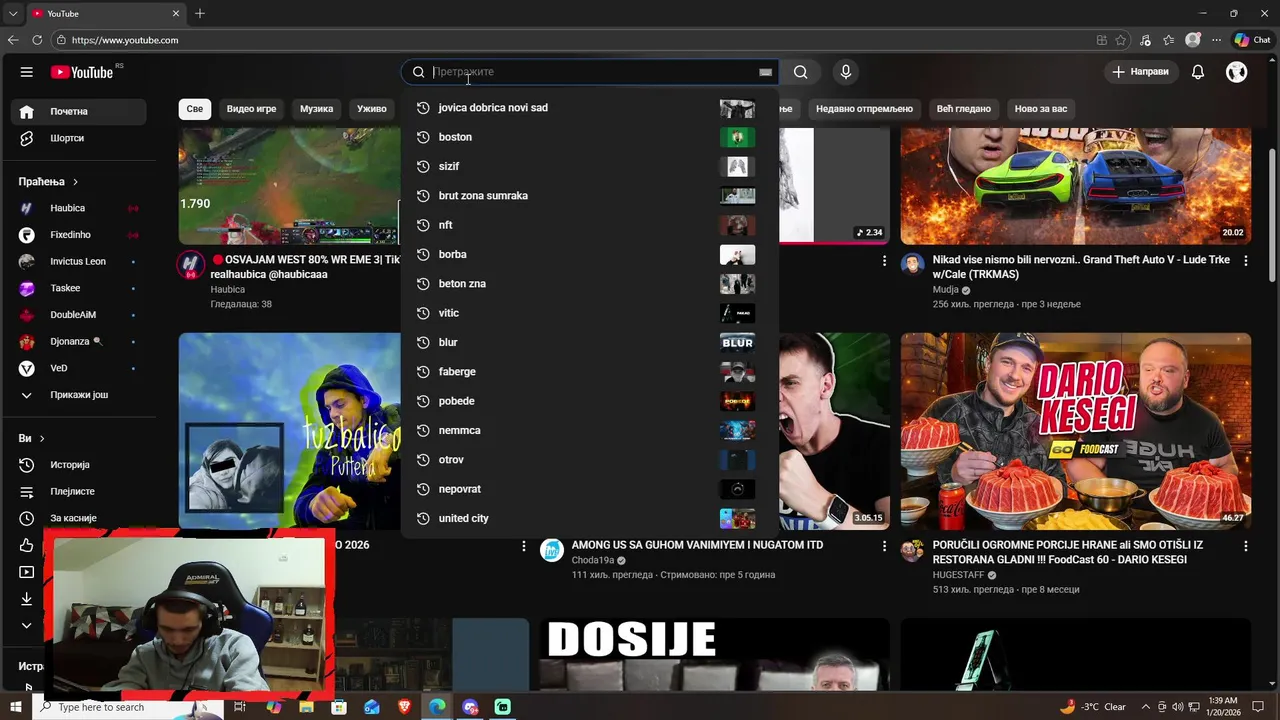Click the browser back arrow
Viewport: 1280px width, 720px height.
pos(13,40)
